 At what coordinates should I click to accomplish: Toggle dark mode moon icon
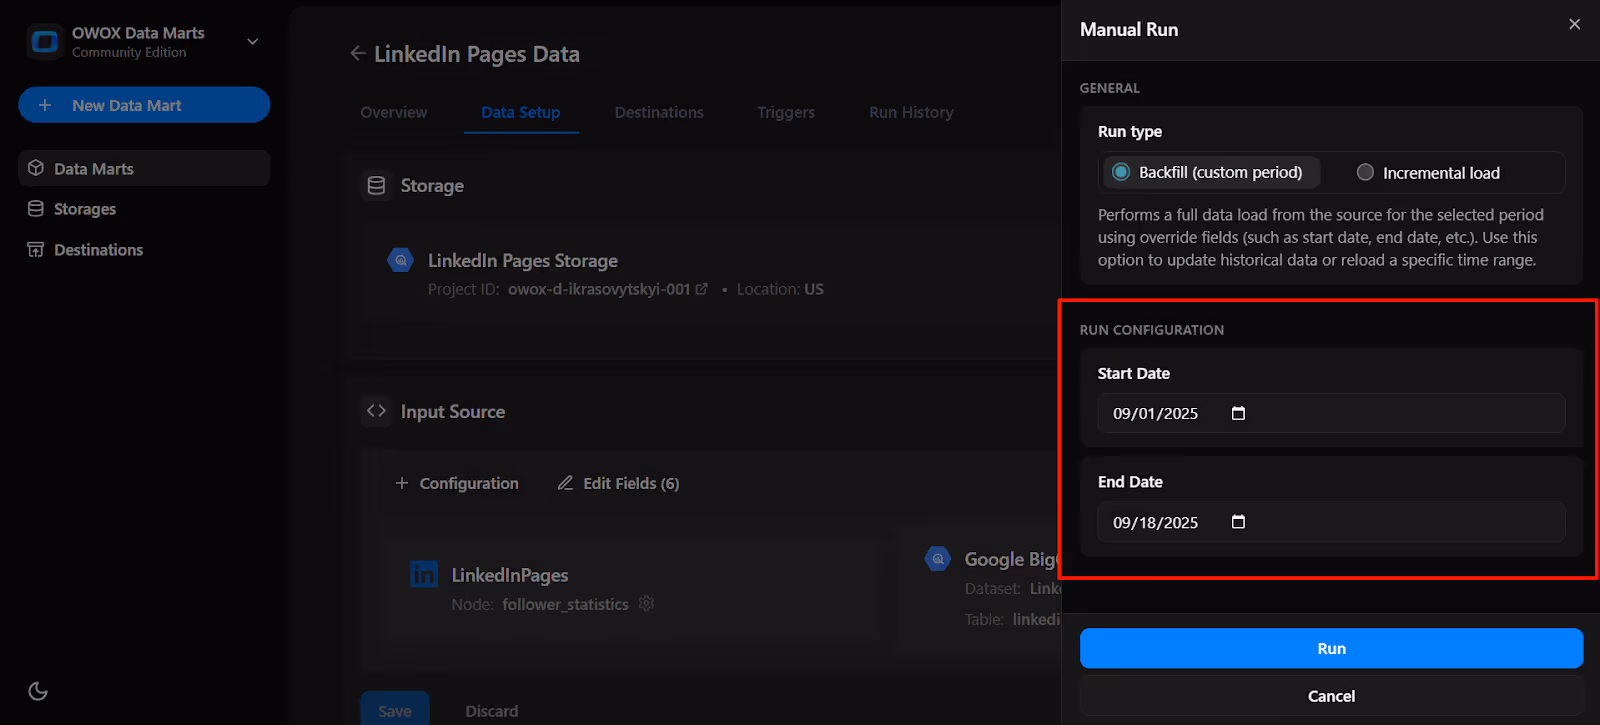[38, 691]
